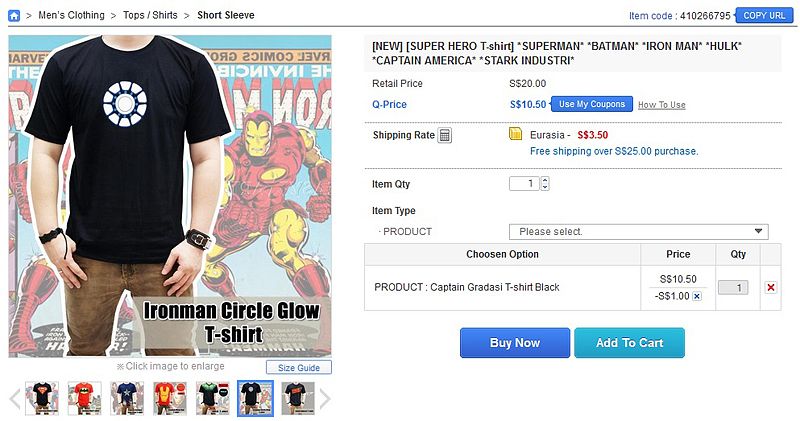Click the Use My Coupons button
Viewport: 800px width, 421px height.
click(592, 104)
